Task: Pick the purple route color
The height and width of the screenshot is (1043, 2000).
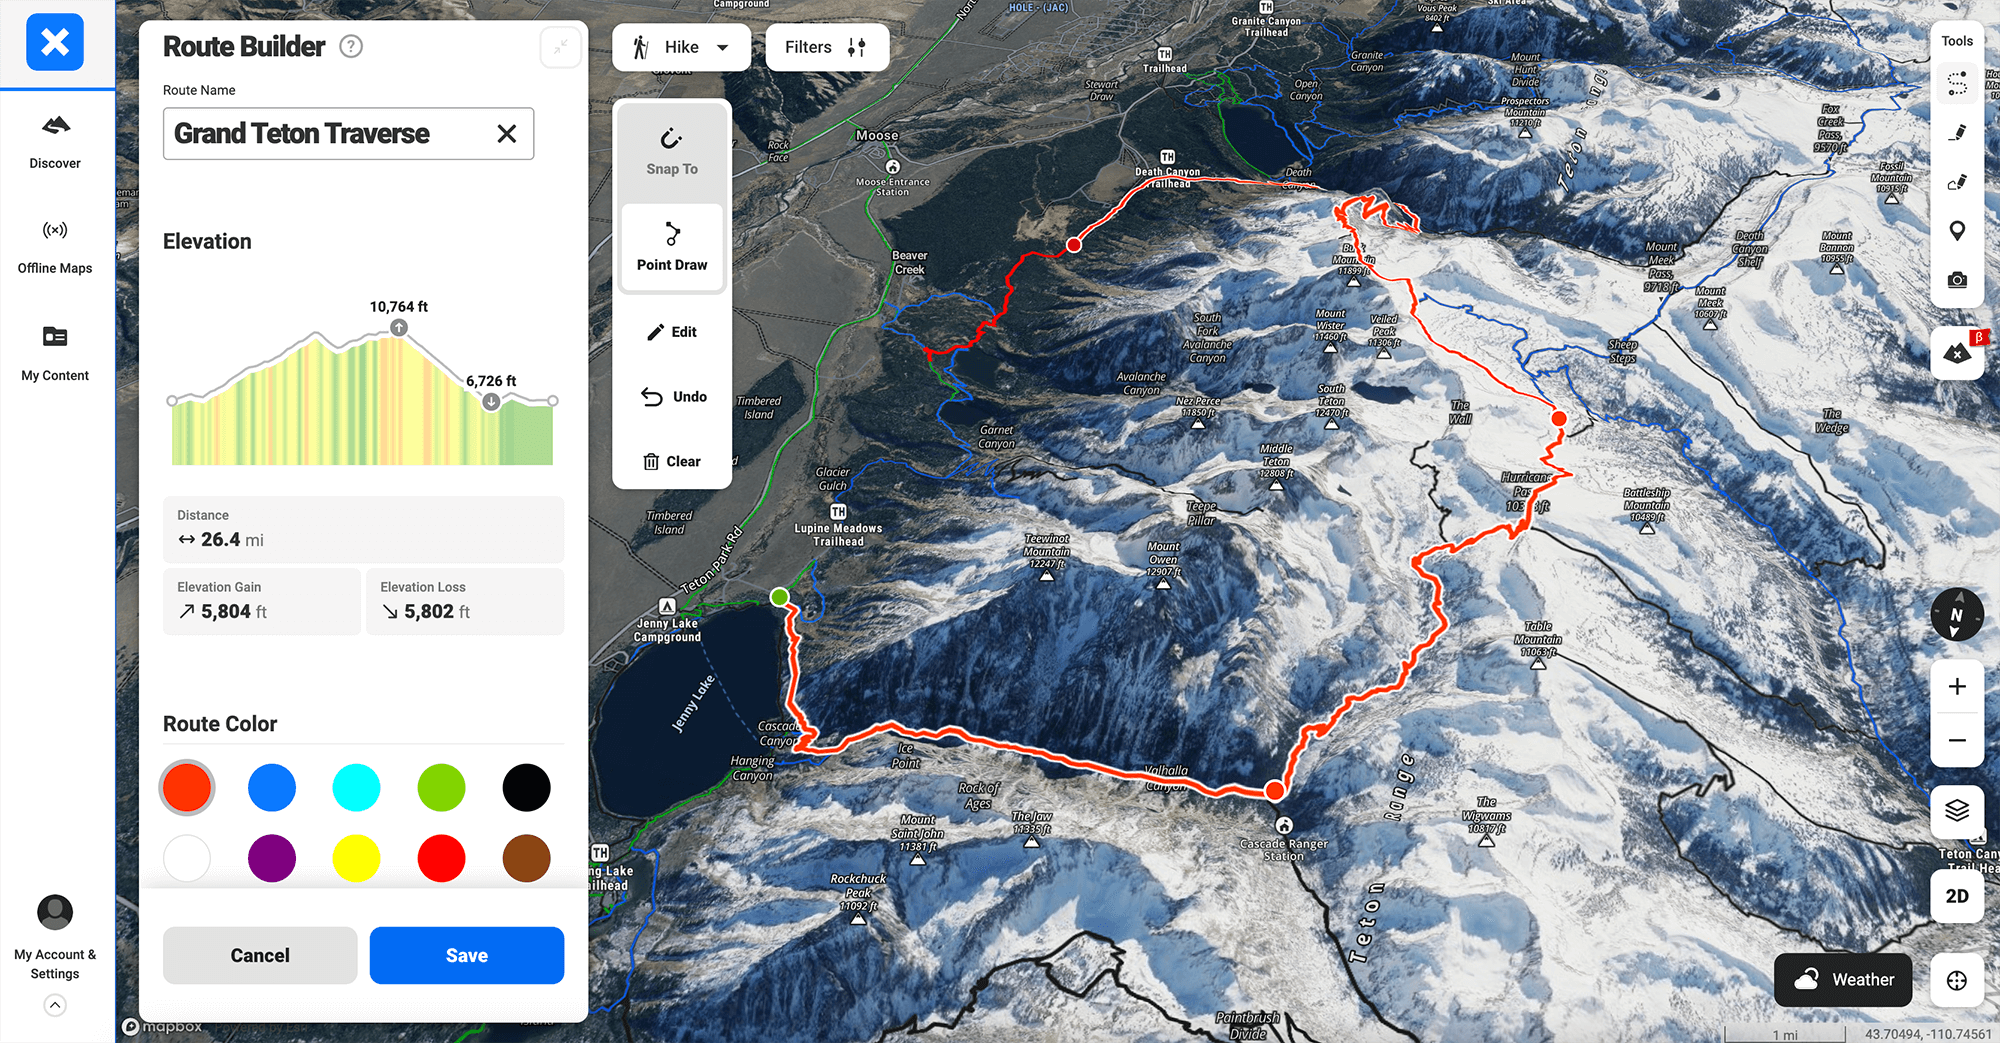Action: (x=272, y=858)
